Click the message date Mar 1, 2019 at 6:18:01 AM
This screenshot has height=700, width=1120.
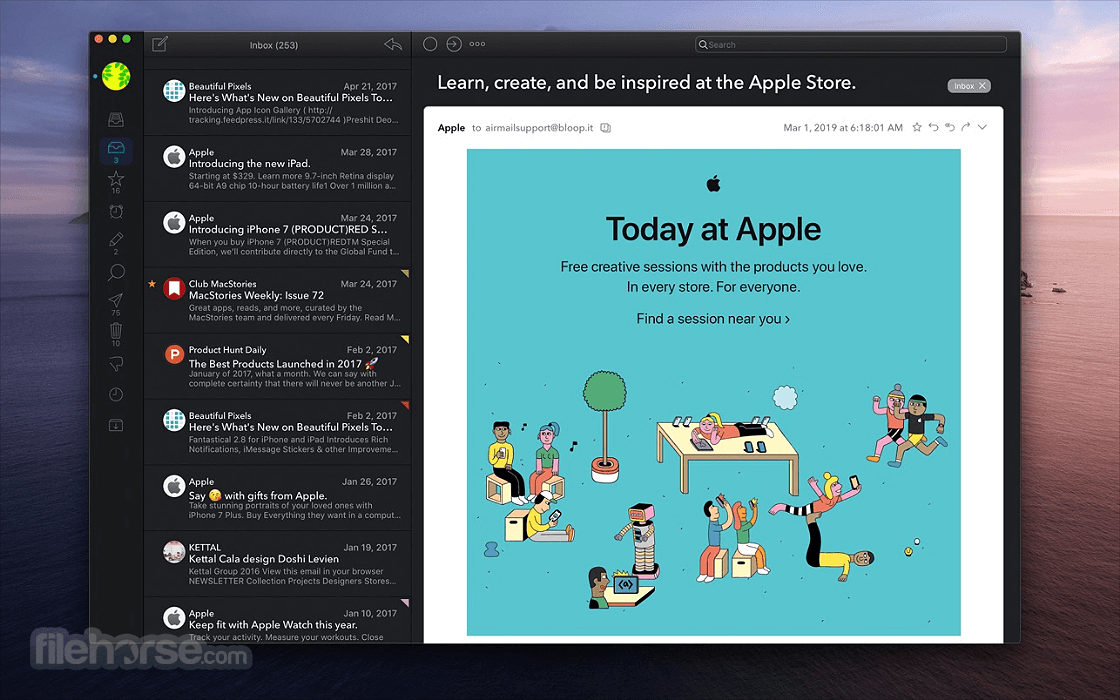[x=843, y=128]
